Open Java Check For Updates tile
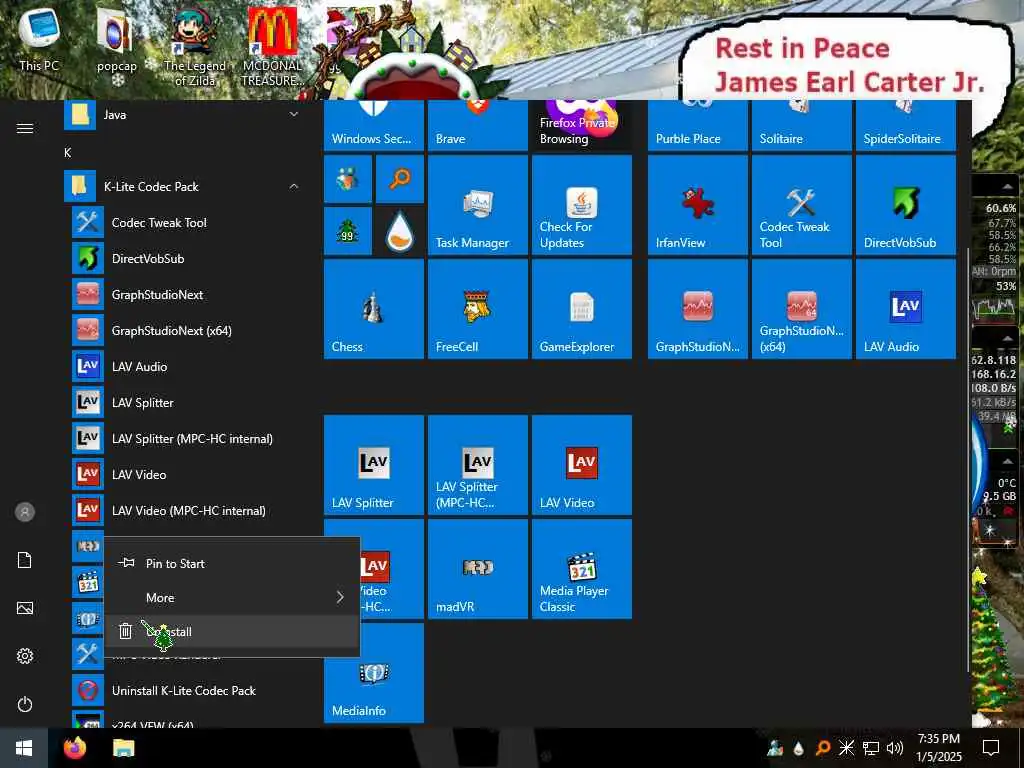This screenshot has width=1024, height=768. coord(581,204)
